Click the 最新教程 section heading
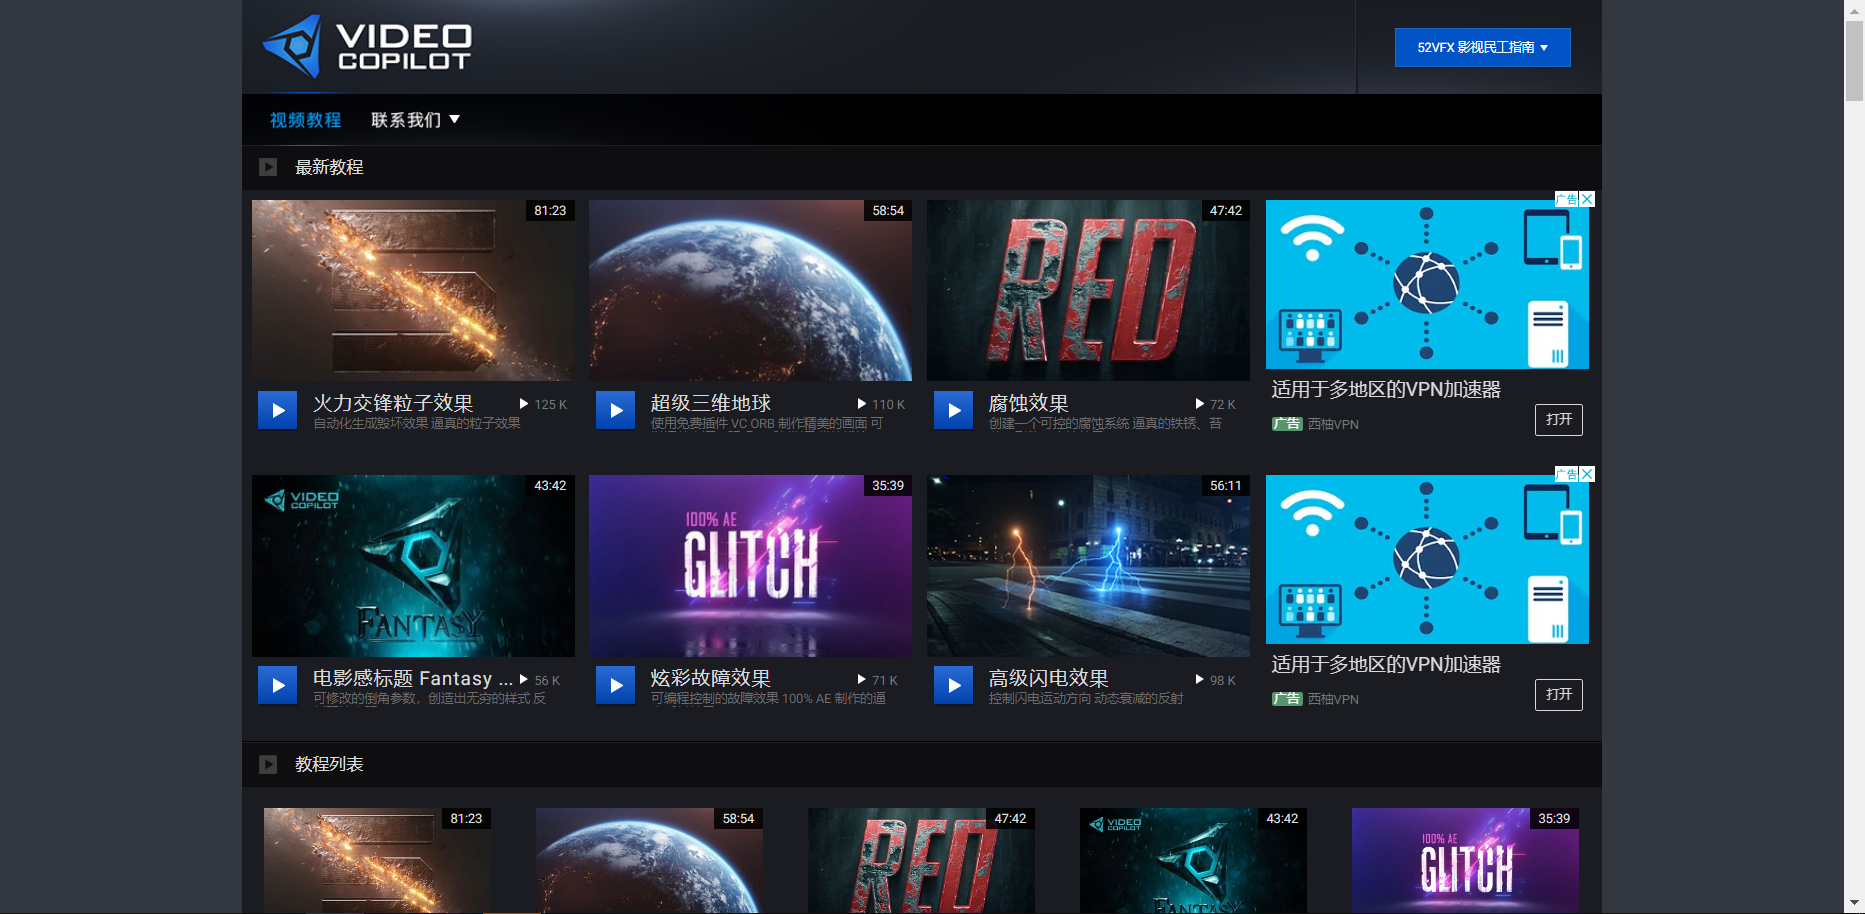The image size is (1865, 914). tap(329, 167)
